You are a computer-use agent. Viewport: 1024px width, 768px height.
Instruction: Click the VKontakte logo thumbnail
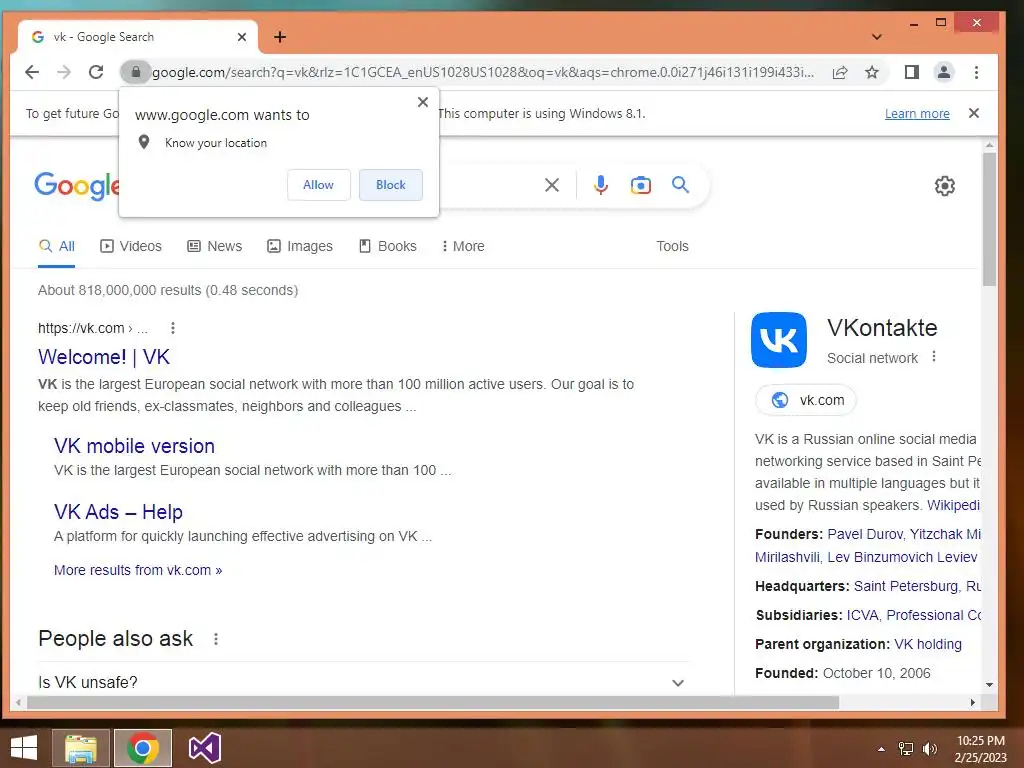click(778, 340)
